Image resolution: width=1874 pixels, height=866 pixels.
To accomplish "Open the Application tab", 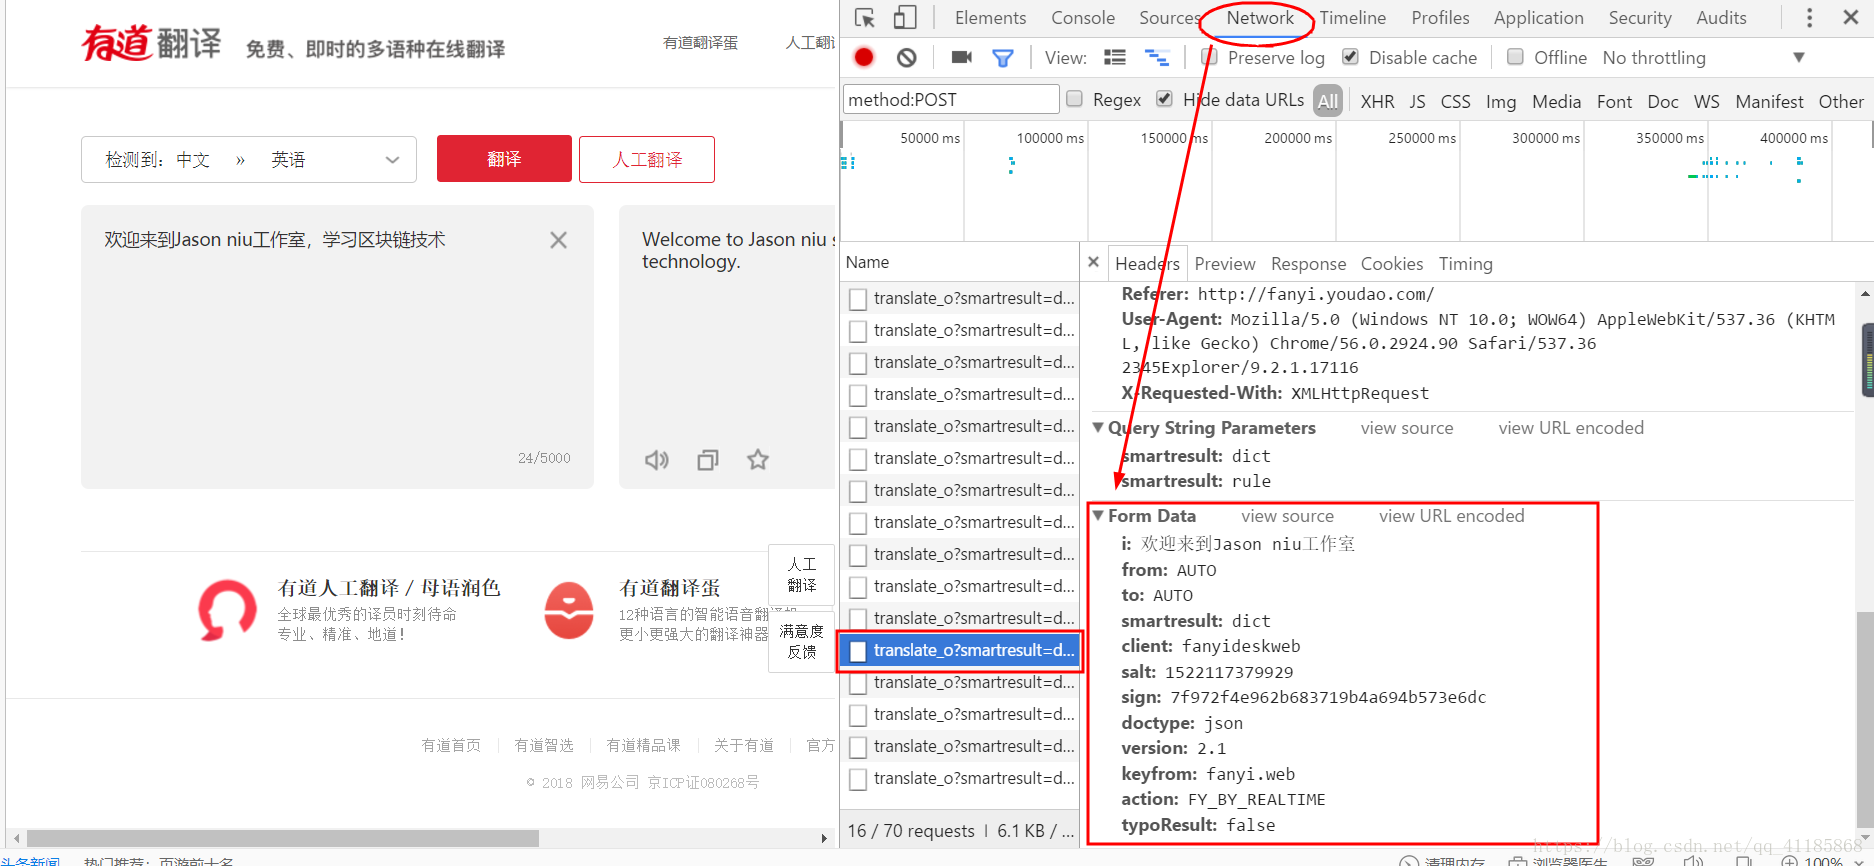I will tap(1538, 18).
